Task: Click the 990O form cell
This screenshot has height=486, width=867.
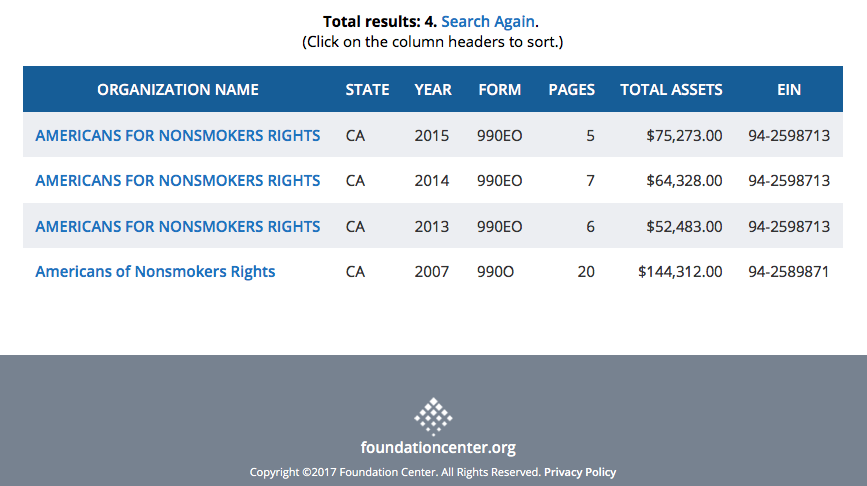Action: [x=496, y=271]
